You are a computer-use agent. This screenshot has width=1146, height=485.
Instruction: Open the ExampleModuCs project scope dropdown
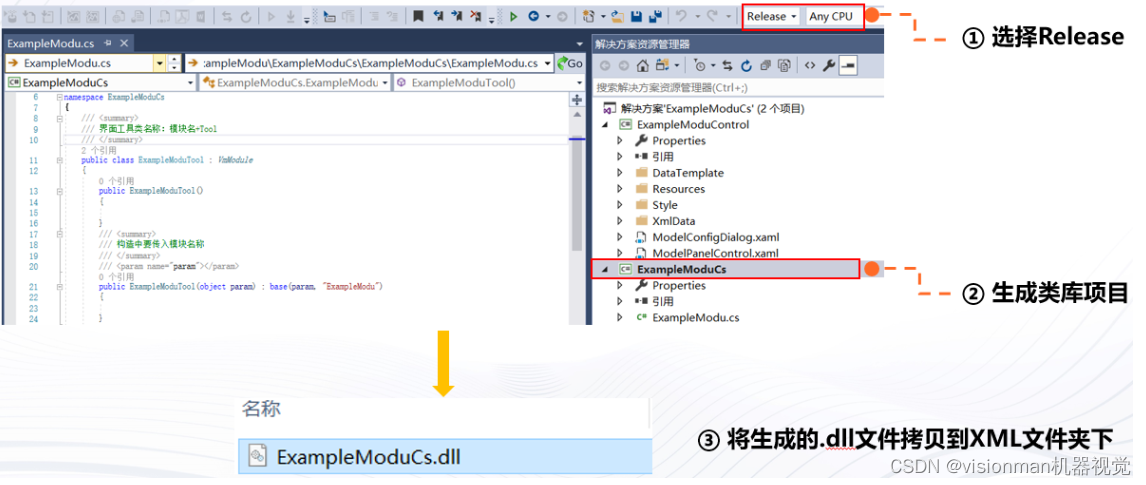pyautogui.click(x=190, y=83)
